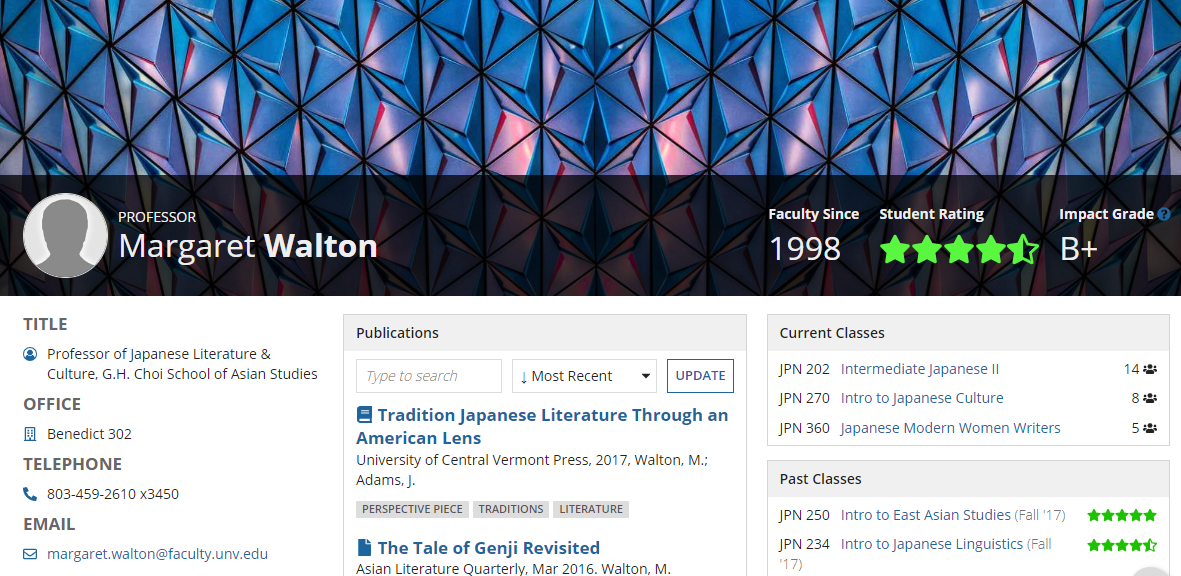Select the PERSPECTIVE PIECE tag
Image resolution: width=1181 pixels, height=576 pixels.
tap(412, 509)
